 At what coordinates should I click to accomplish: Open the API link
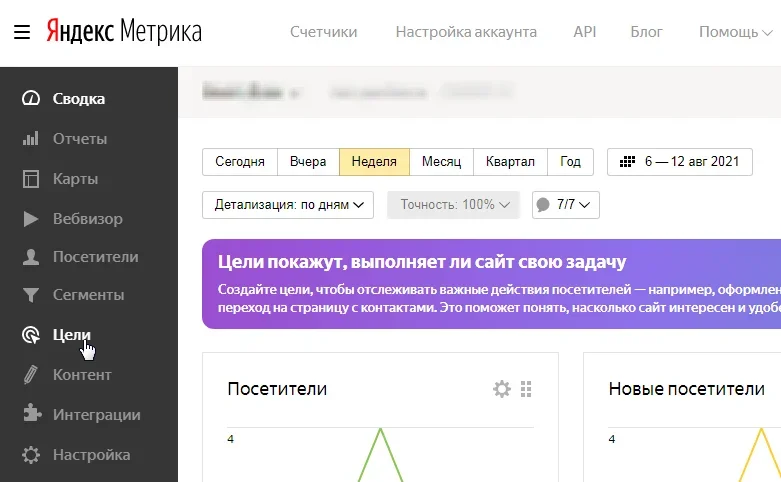pos(585,32)
